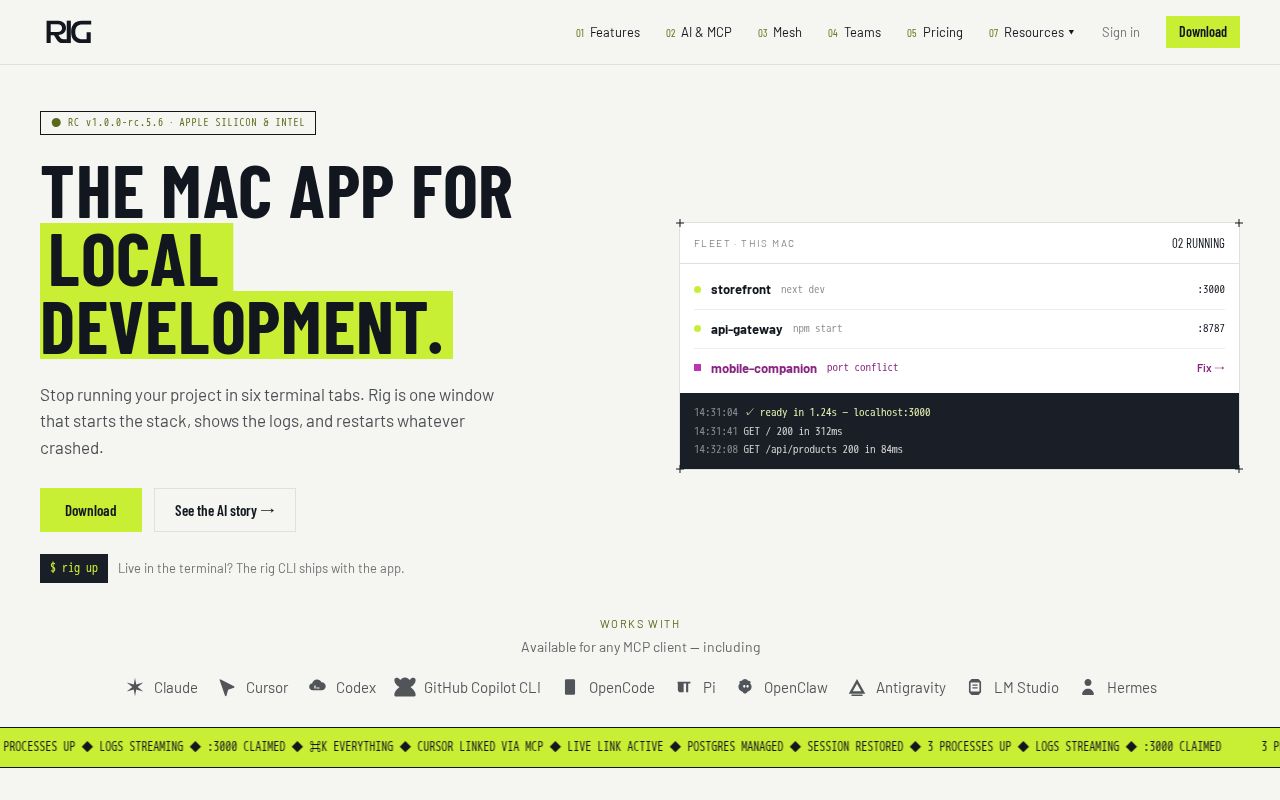Click See the AI story button
The width and height of the screenshot is (1280, 800).
pos(225,510)
